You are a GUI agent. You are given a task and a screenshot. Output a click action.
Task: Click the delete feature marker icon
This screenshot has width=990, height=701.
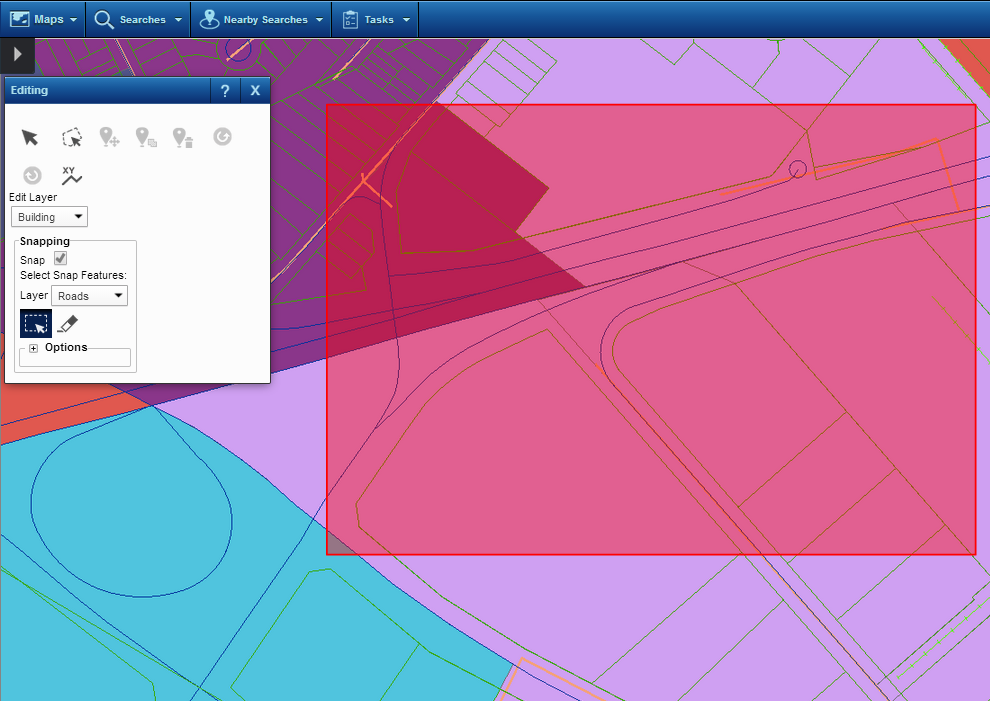point(182,137)
